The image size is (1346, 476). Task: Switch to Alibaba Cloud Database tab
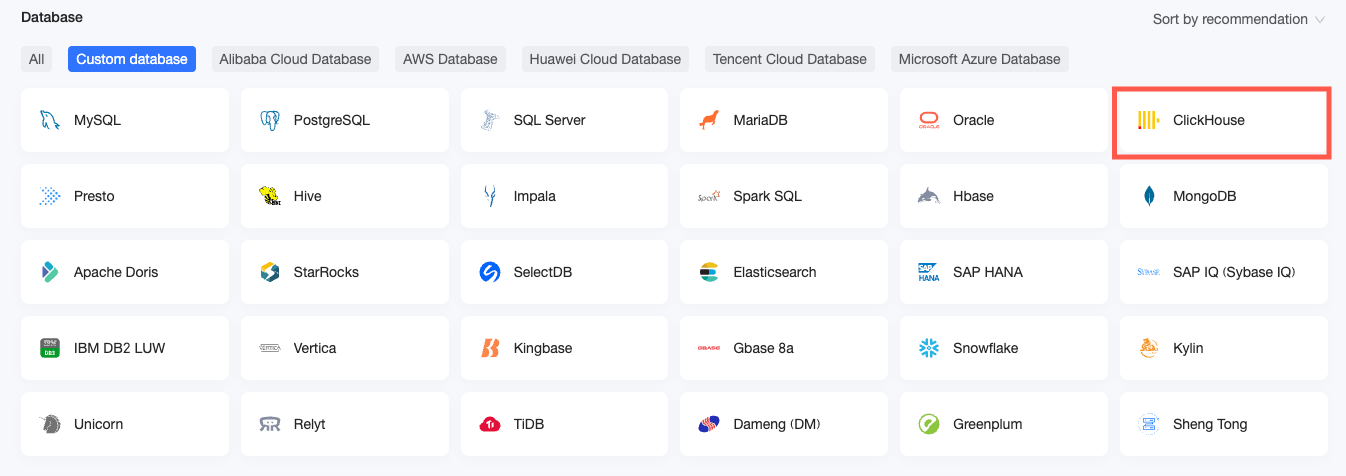coord(295,59)
